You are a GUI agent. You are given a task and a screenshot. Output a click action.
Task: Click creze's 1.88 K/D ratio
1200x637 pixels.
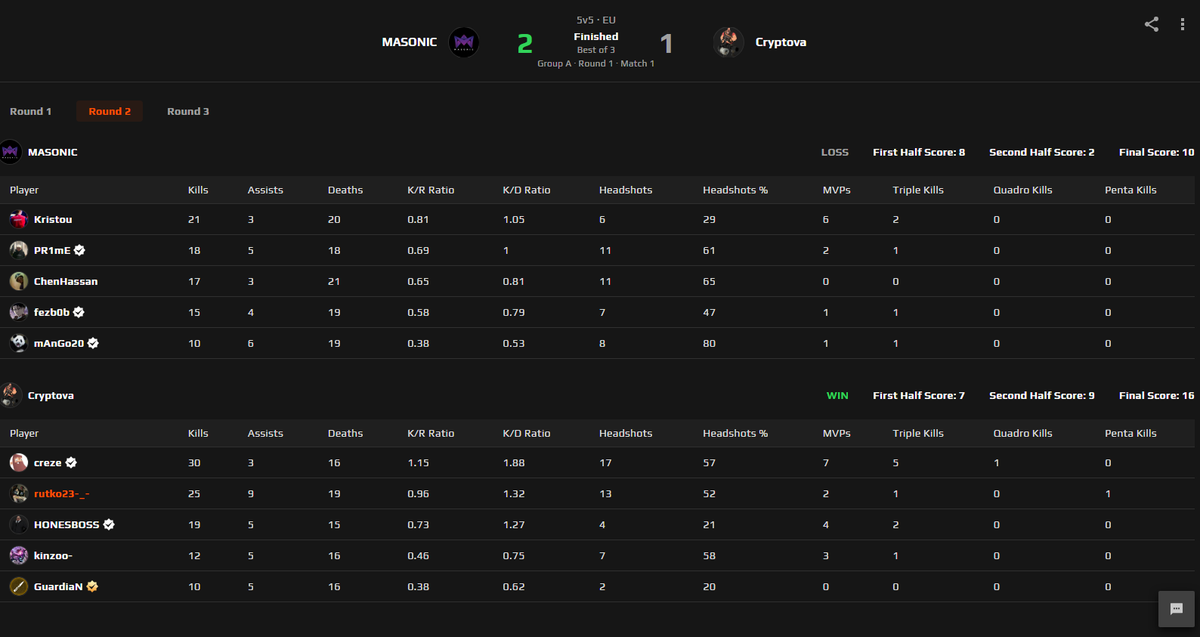(x=513, y=463)
